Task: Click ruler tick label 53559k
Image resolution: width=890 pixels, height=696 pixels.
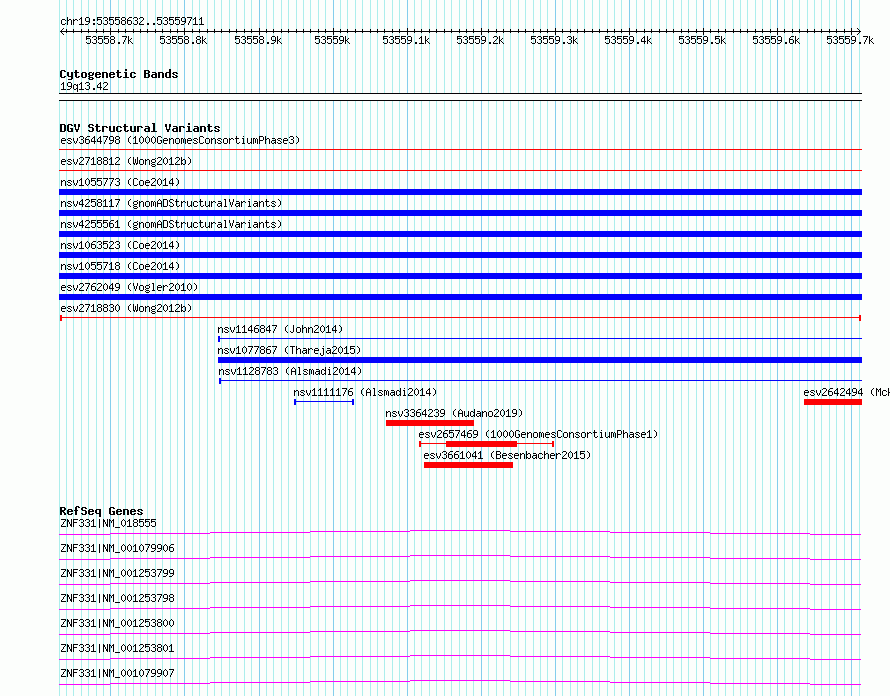Action: pyautogui.click(x=332, y=40)
